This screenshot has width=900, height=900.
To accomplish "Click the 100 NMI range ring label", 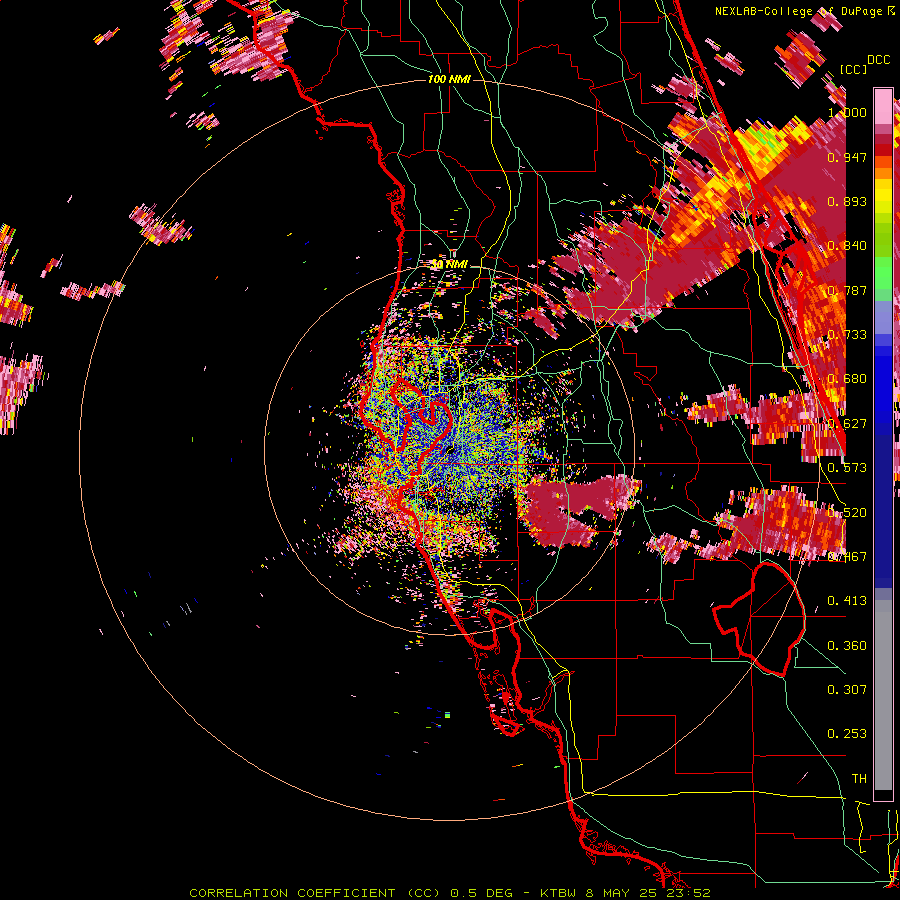I will 449,79.
